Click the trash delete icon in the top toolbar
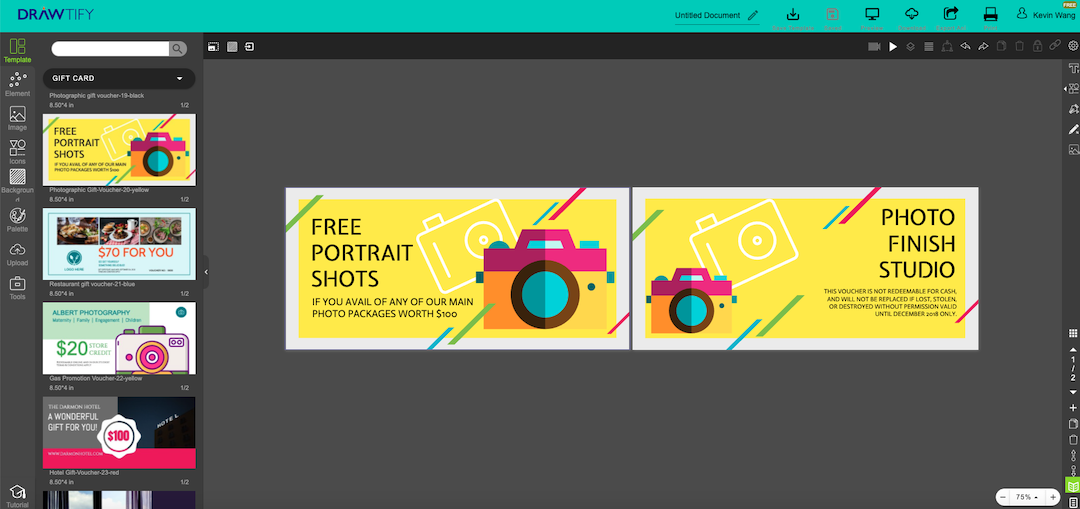Screen dimensions: 1080x509 coord(1019,47)
